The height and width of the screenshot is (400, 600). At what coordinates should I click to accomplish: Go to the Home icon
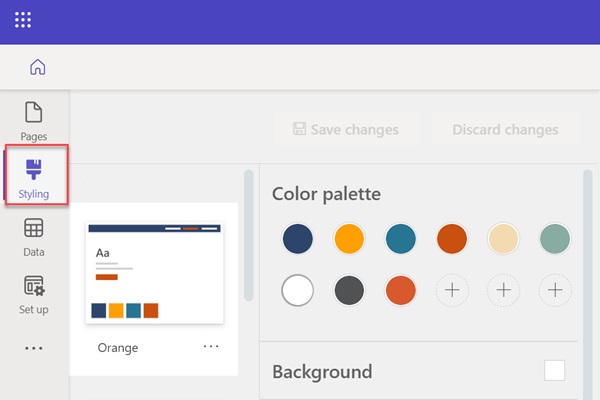pyautogui.click(x=38, y=67)
